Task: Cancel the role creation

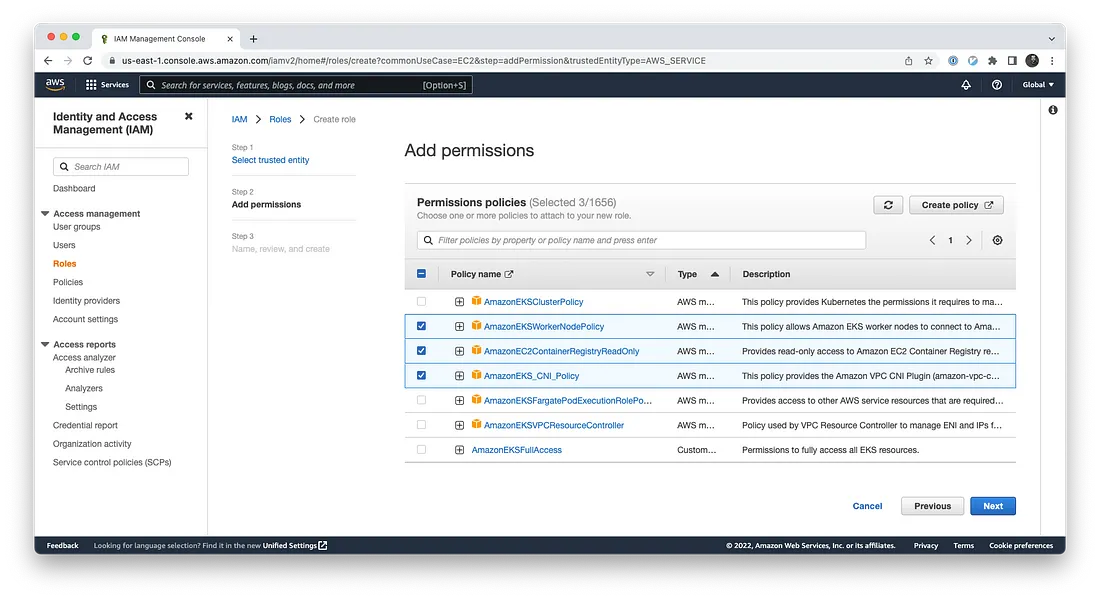Action: [867, 506]
